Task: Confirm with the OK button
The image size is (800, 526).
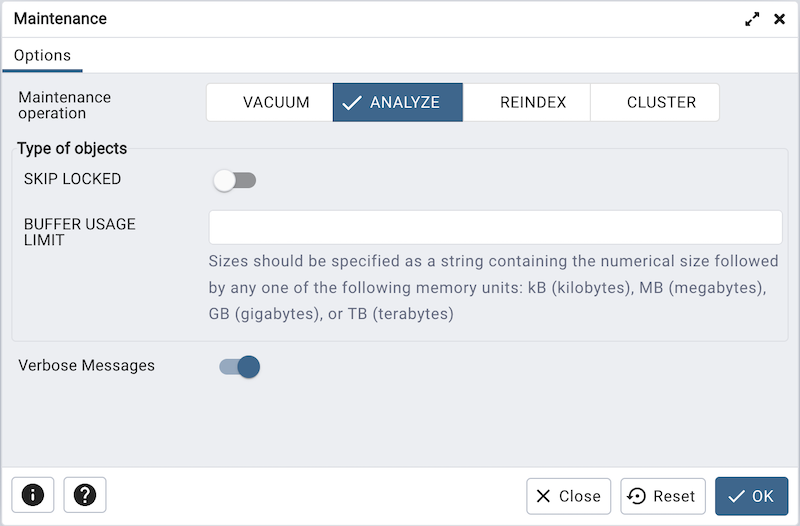Action: pos(751,496)
